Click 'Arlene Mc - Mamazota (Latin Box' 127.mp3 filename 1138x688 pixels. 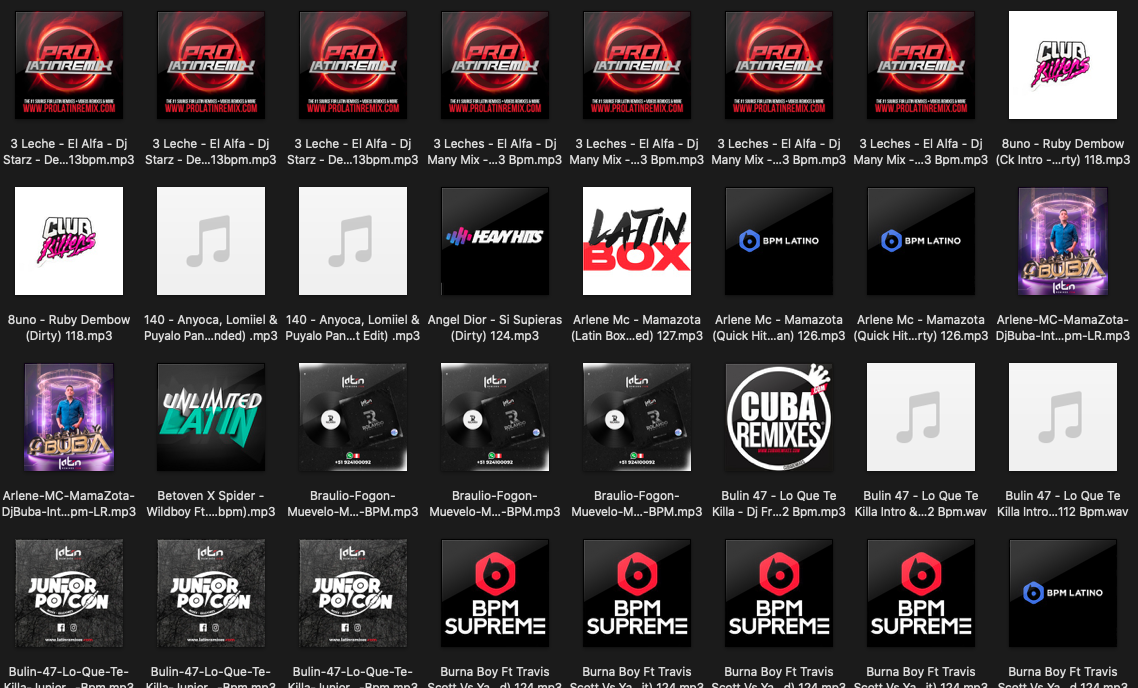point(637,328)
